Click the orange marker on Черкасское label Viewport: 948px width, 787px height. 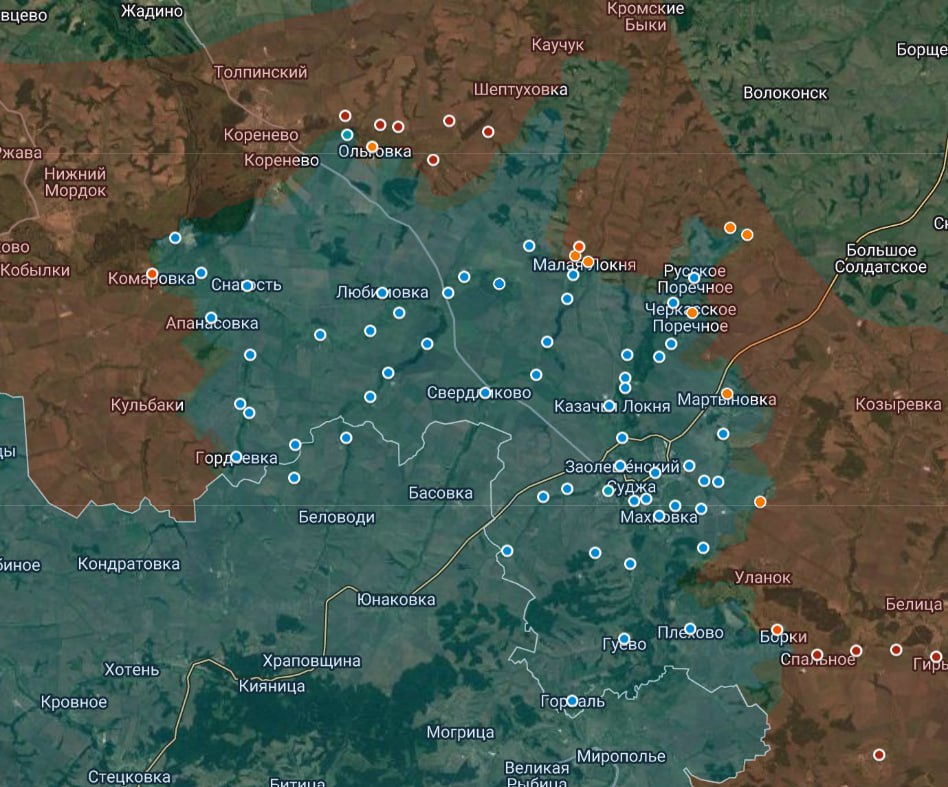692,313
